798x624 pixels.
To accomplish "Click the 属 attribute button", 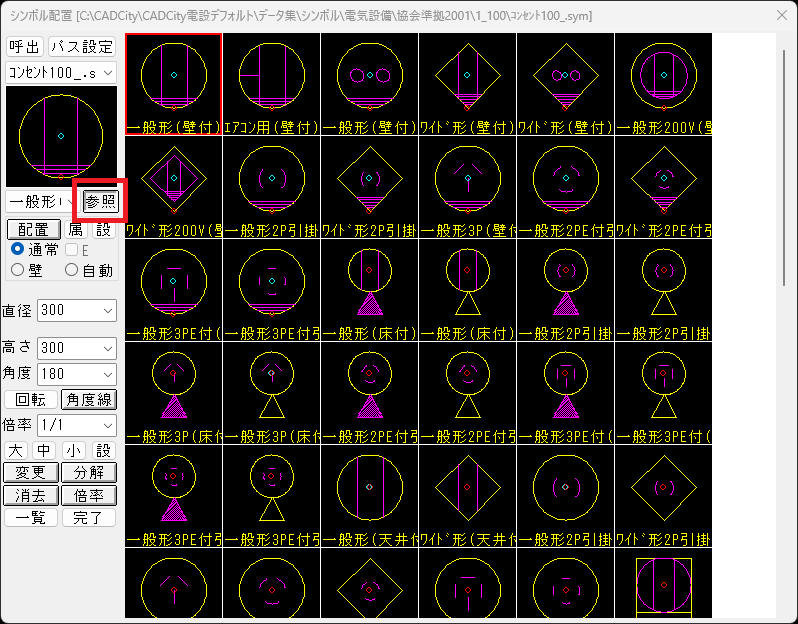I will (76, 230).
